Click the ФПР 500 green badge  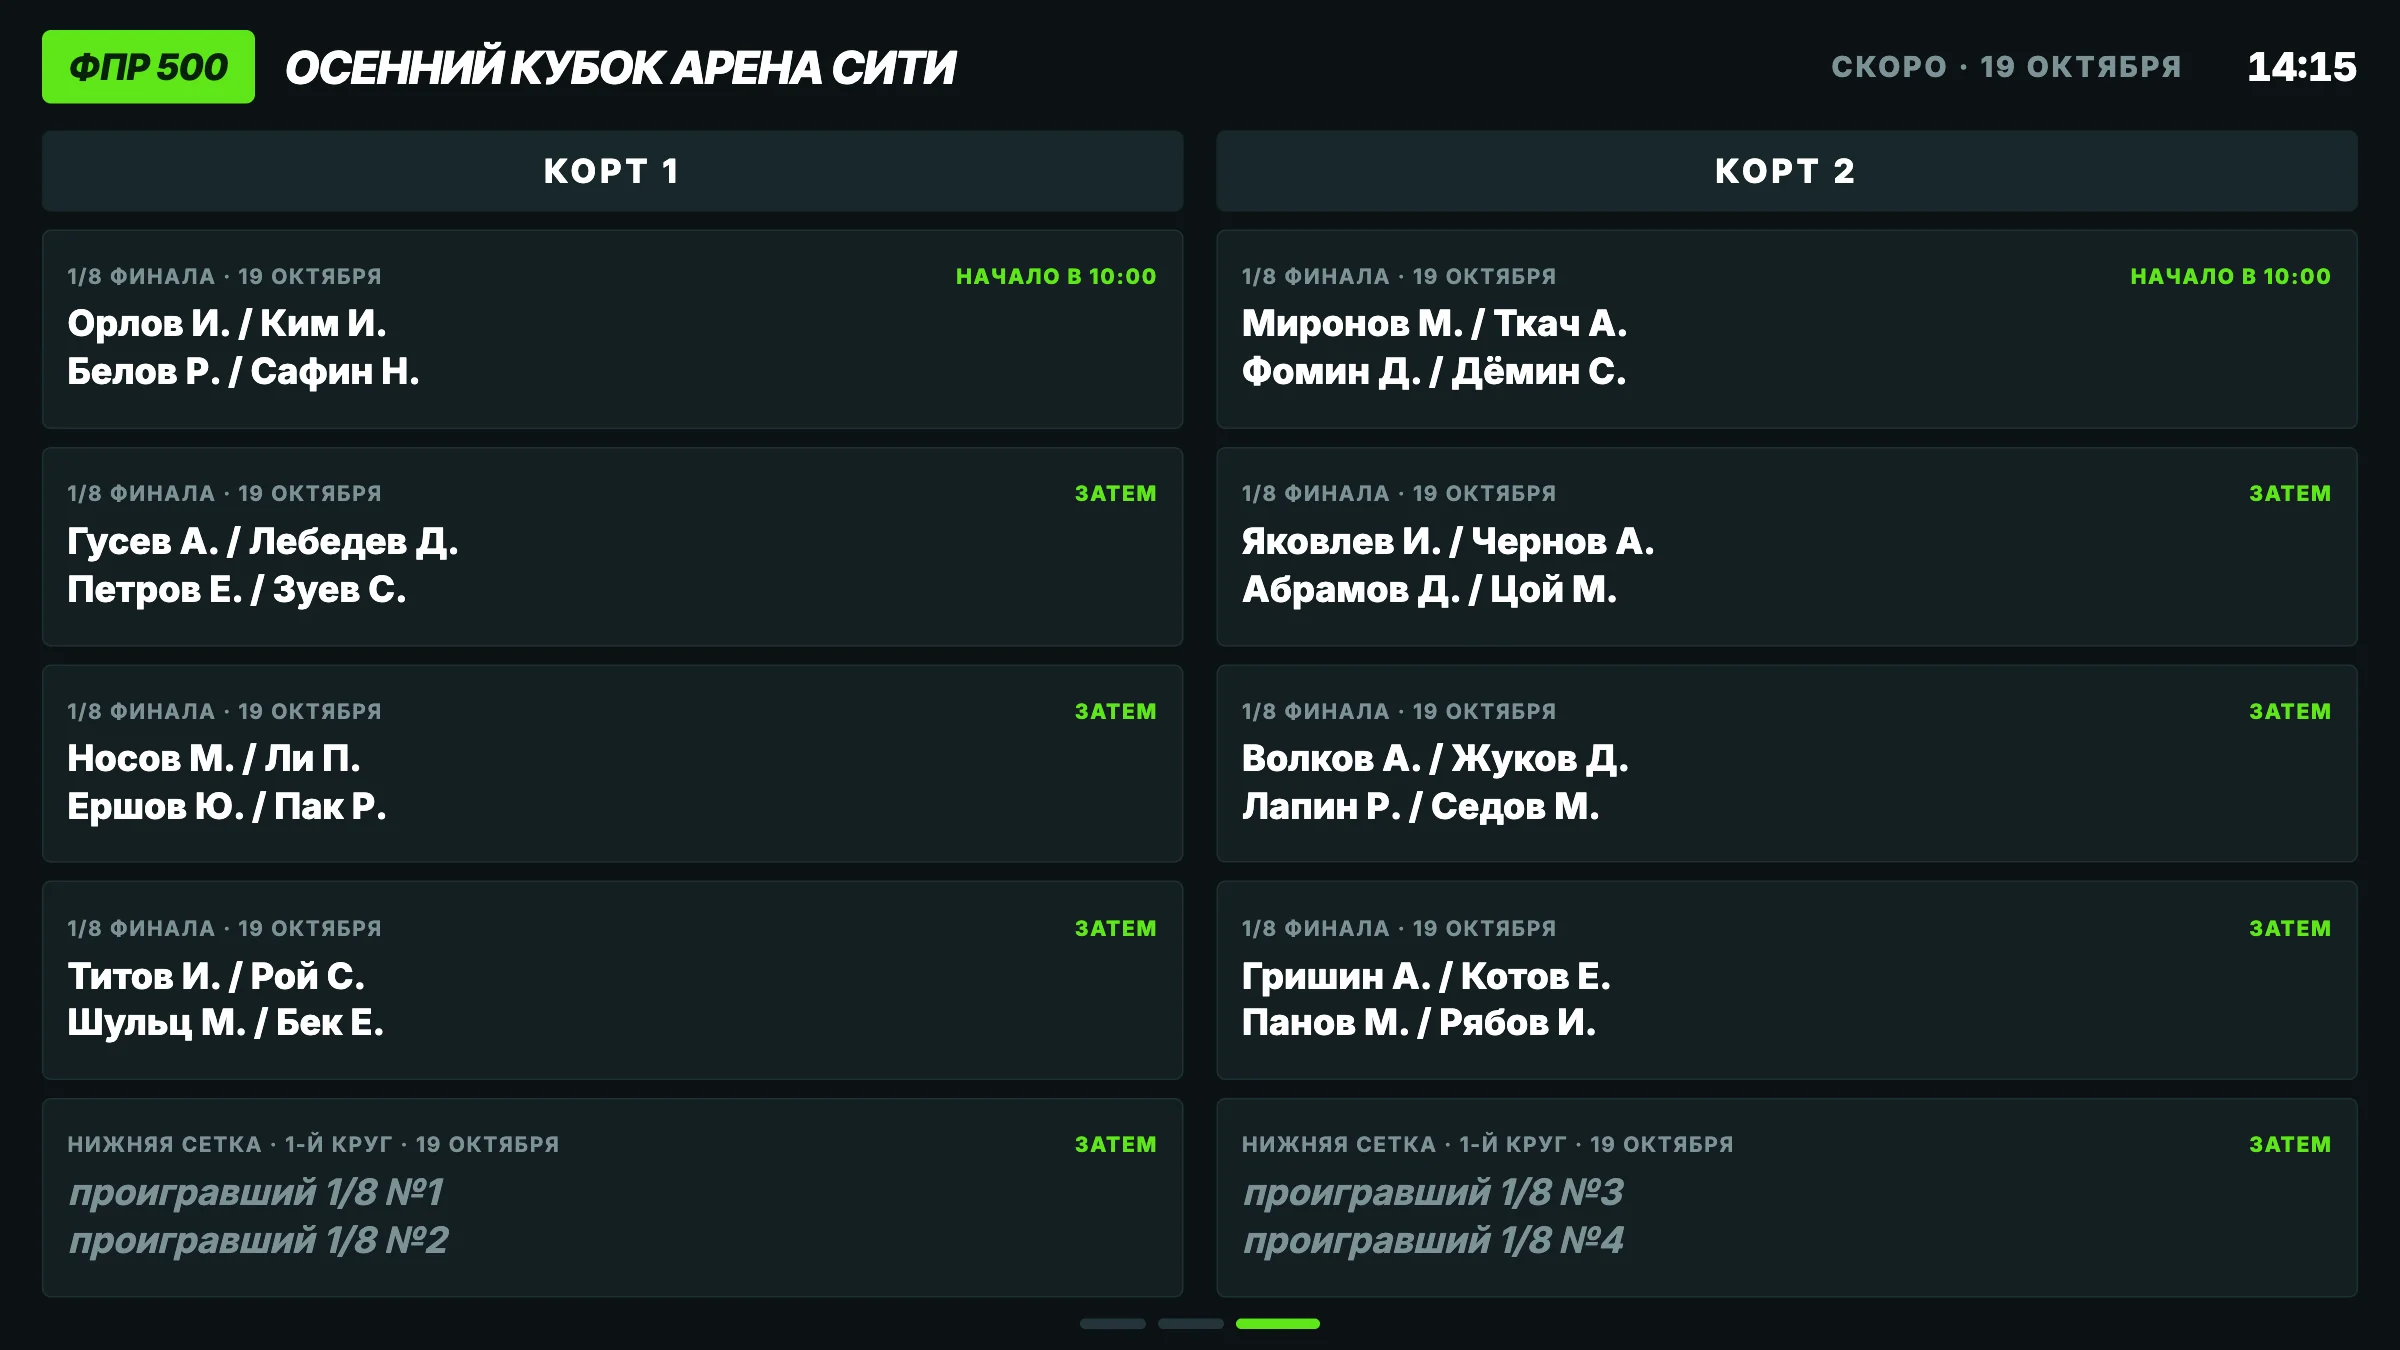click(x=148, y=67)
